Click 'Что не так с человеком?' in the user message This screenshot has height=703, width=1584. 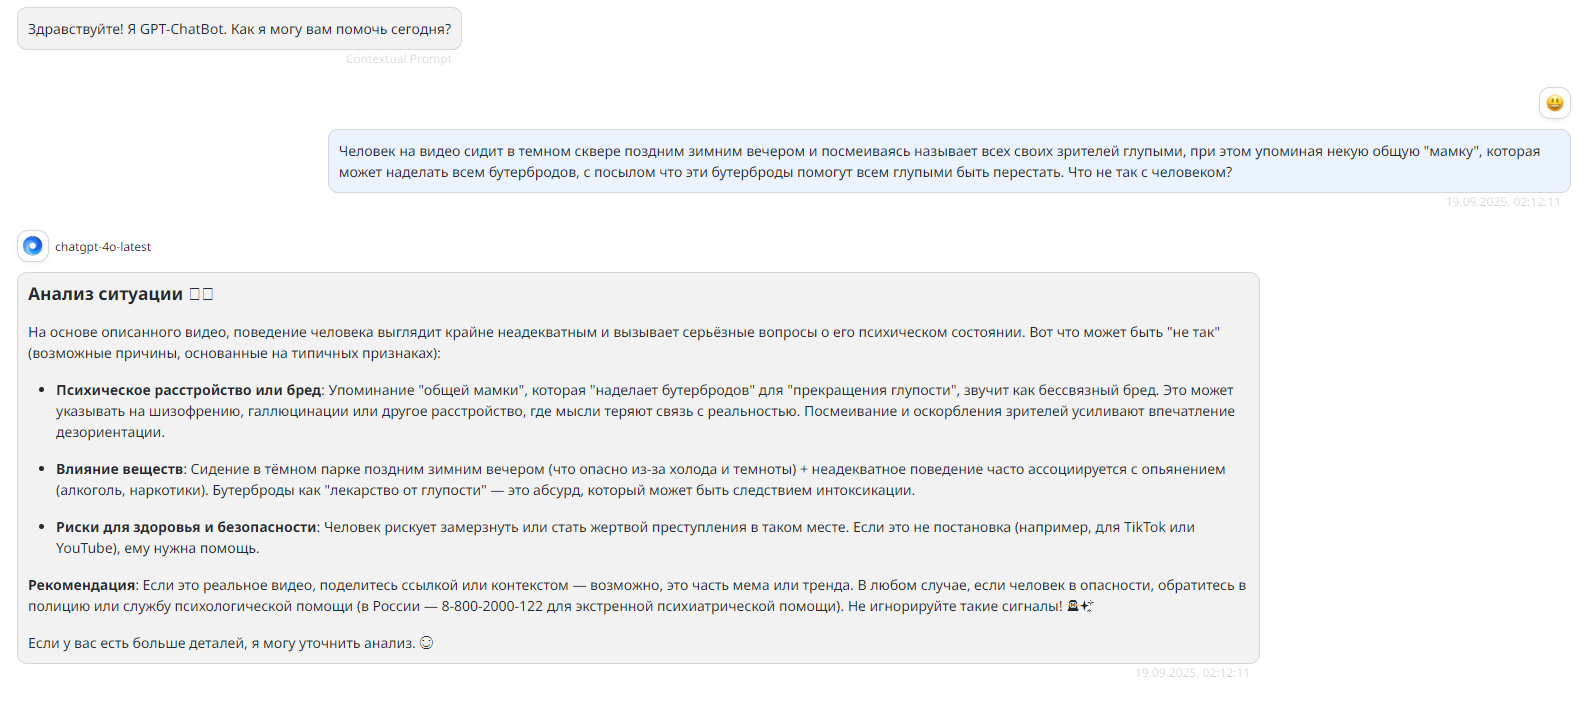point(1150,172)
